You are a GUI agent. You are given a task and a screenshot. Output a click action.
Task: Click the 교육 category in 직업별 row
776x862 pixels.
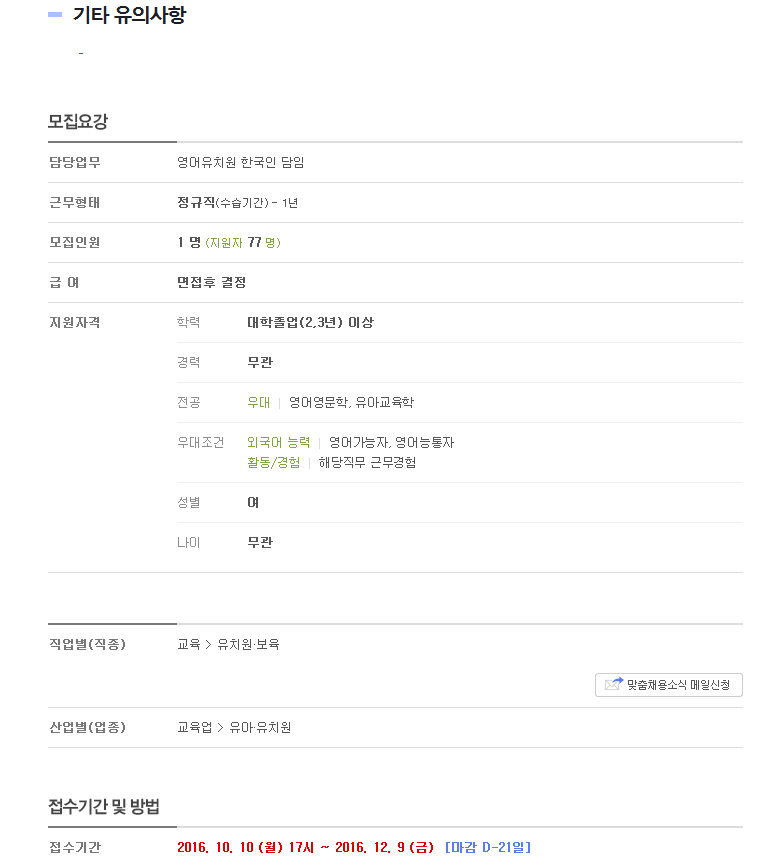click(x=189, y=644)
